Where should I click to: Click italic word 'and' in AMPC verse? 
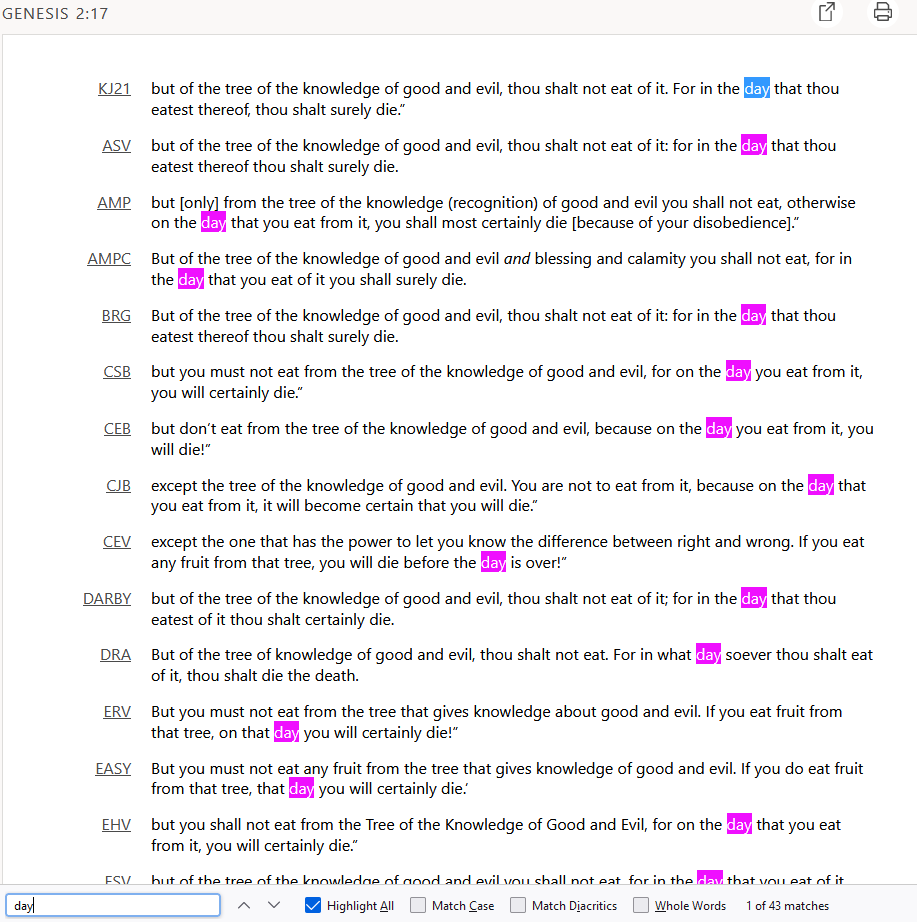(x=517, y=259)
